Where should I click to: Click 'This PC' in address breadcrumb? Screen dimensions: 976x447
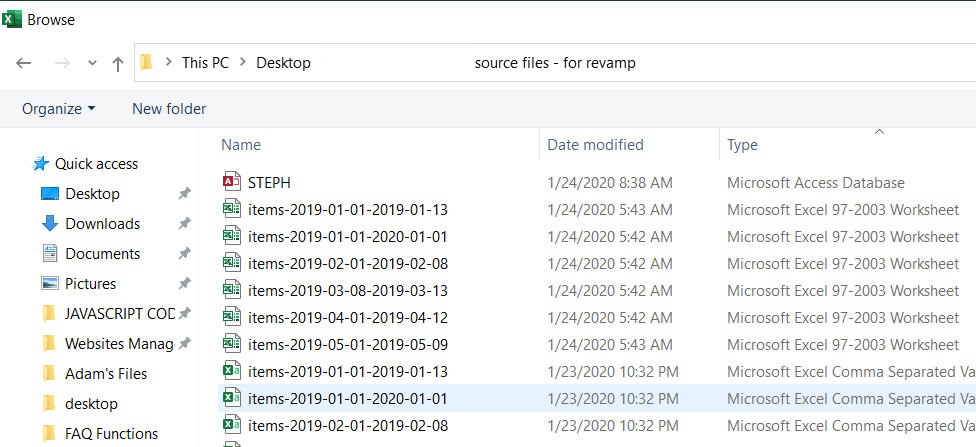[205, 63]
